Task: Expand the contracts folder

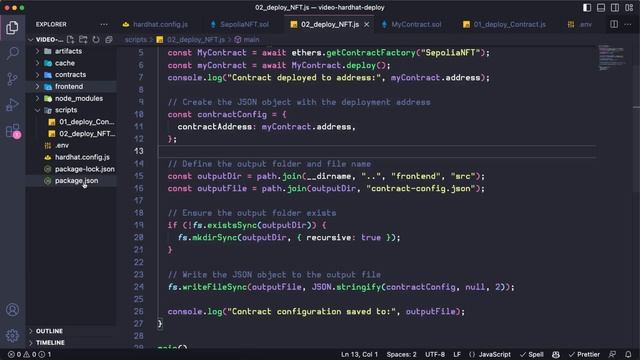Action: 72,75
